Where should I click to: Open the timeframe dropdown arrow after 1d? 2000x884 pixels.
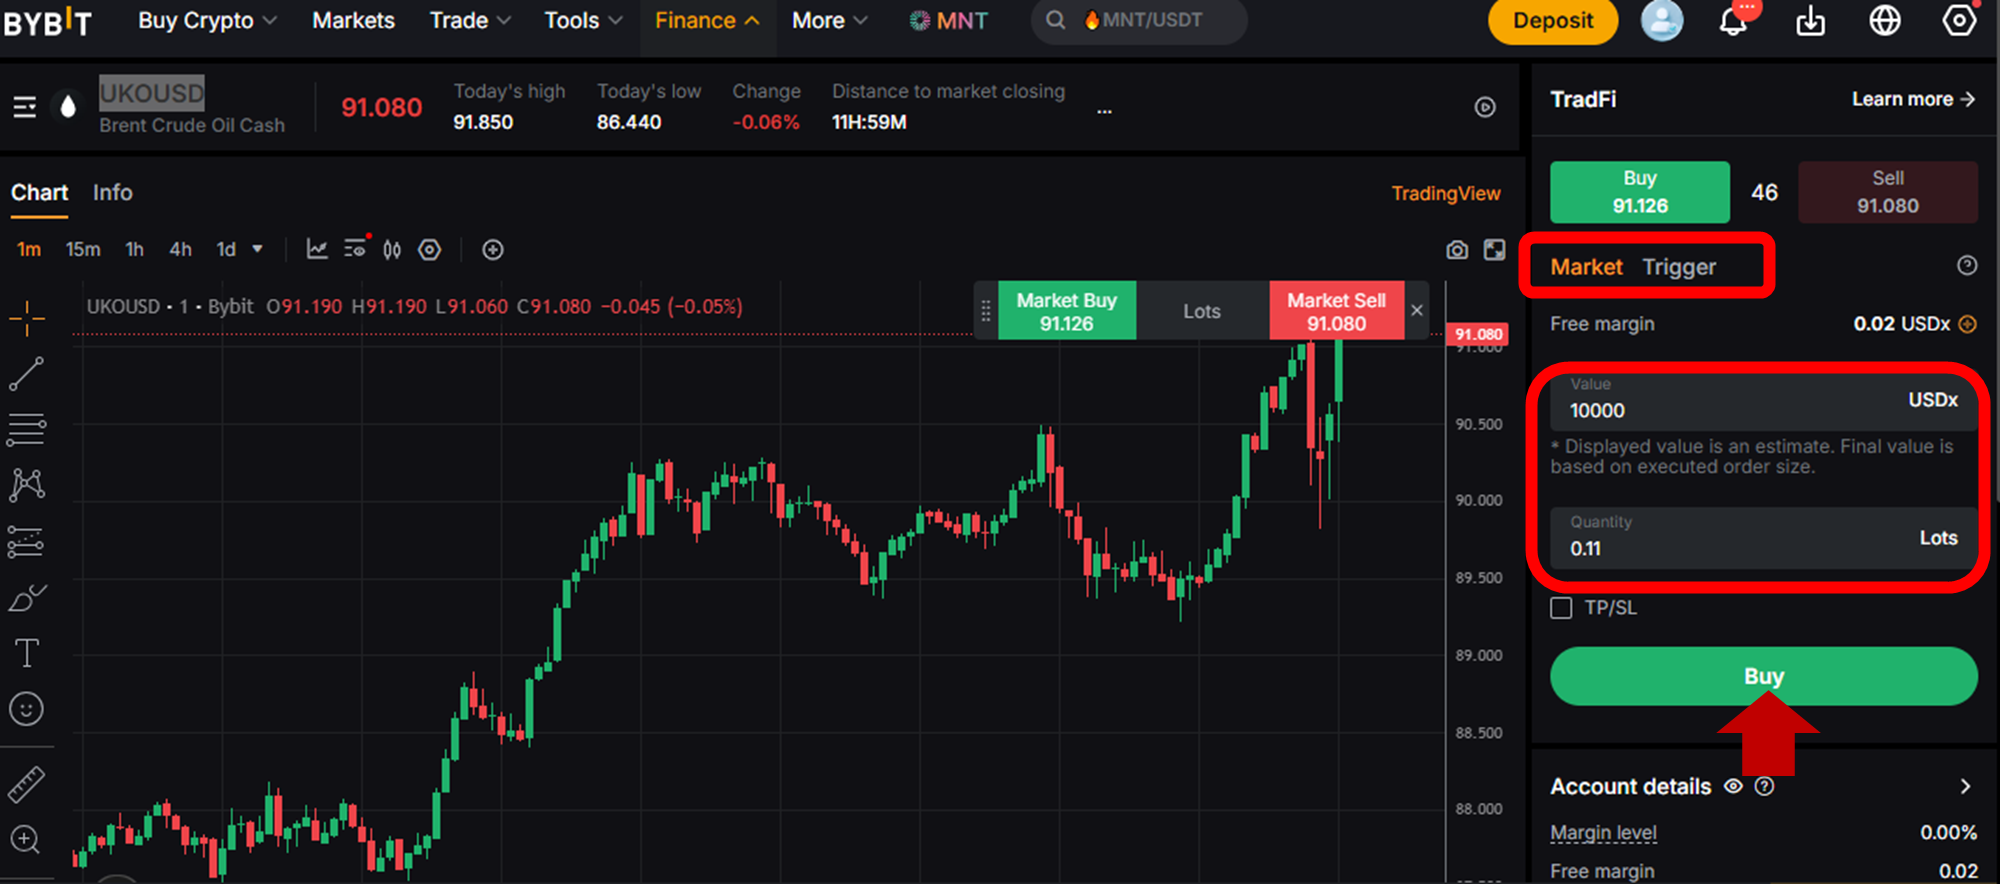pos(257,249)
